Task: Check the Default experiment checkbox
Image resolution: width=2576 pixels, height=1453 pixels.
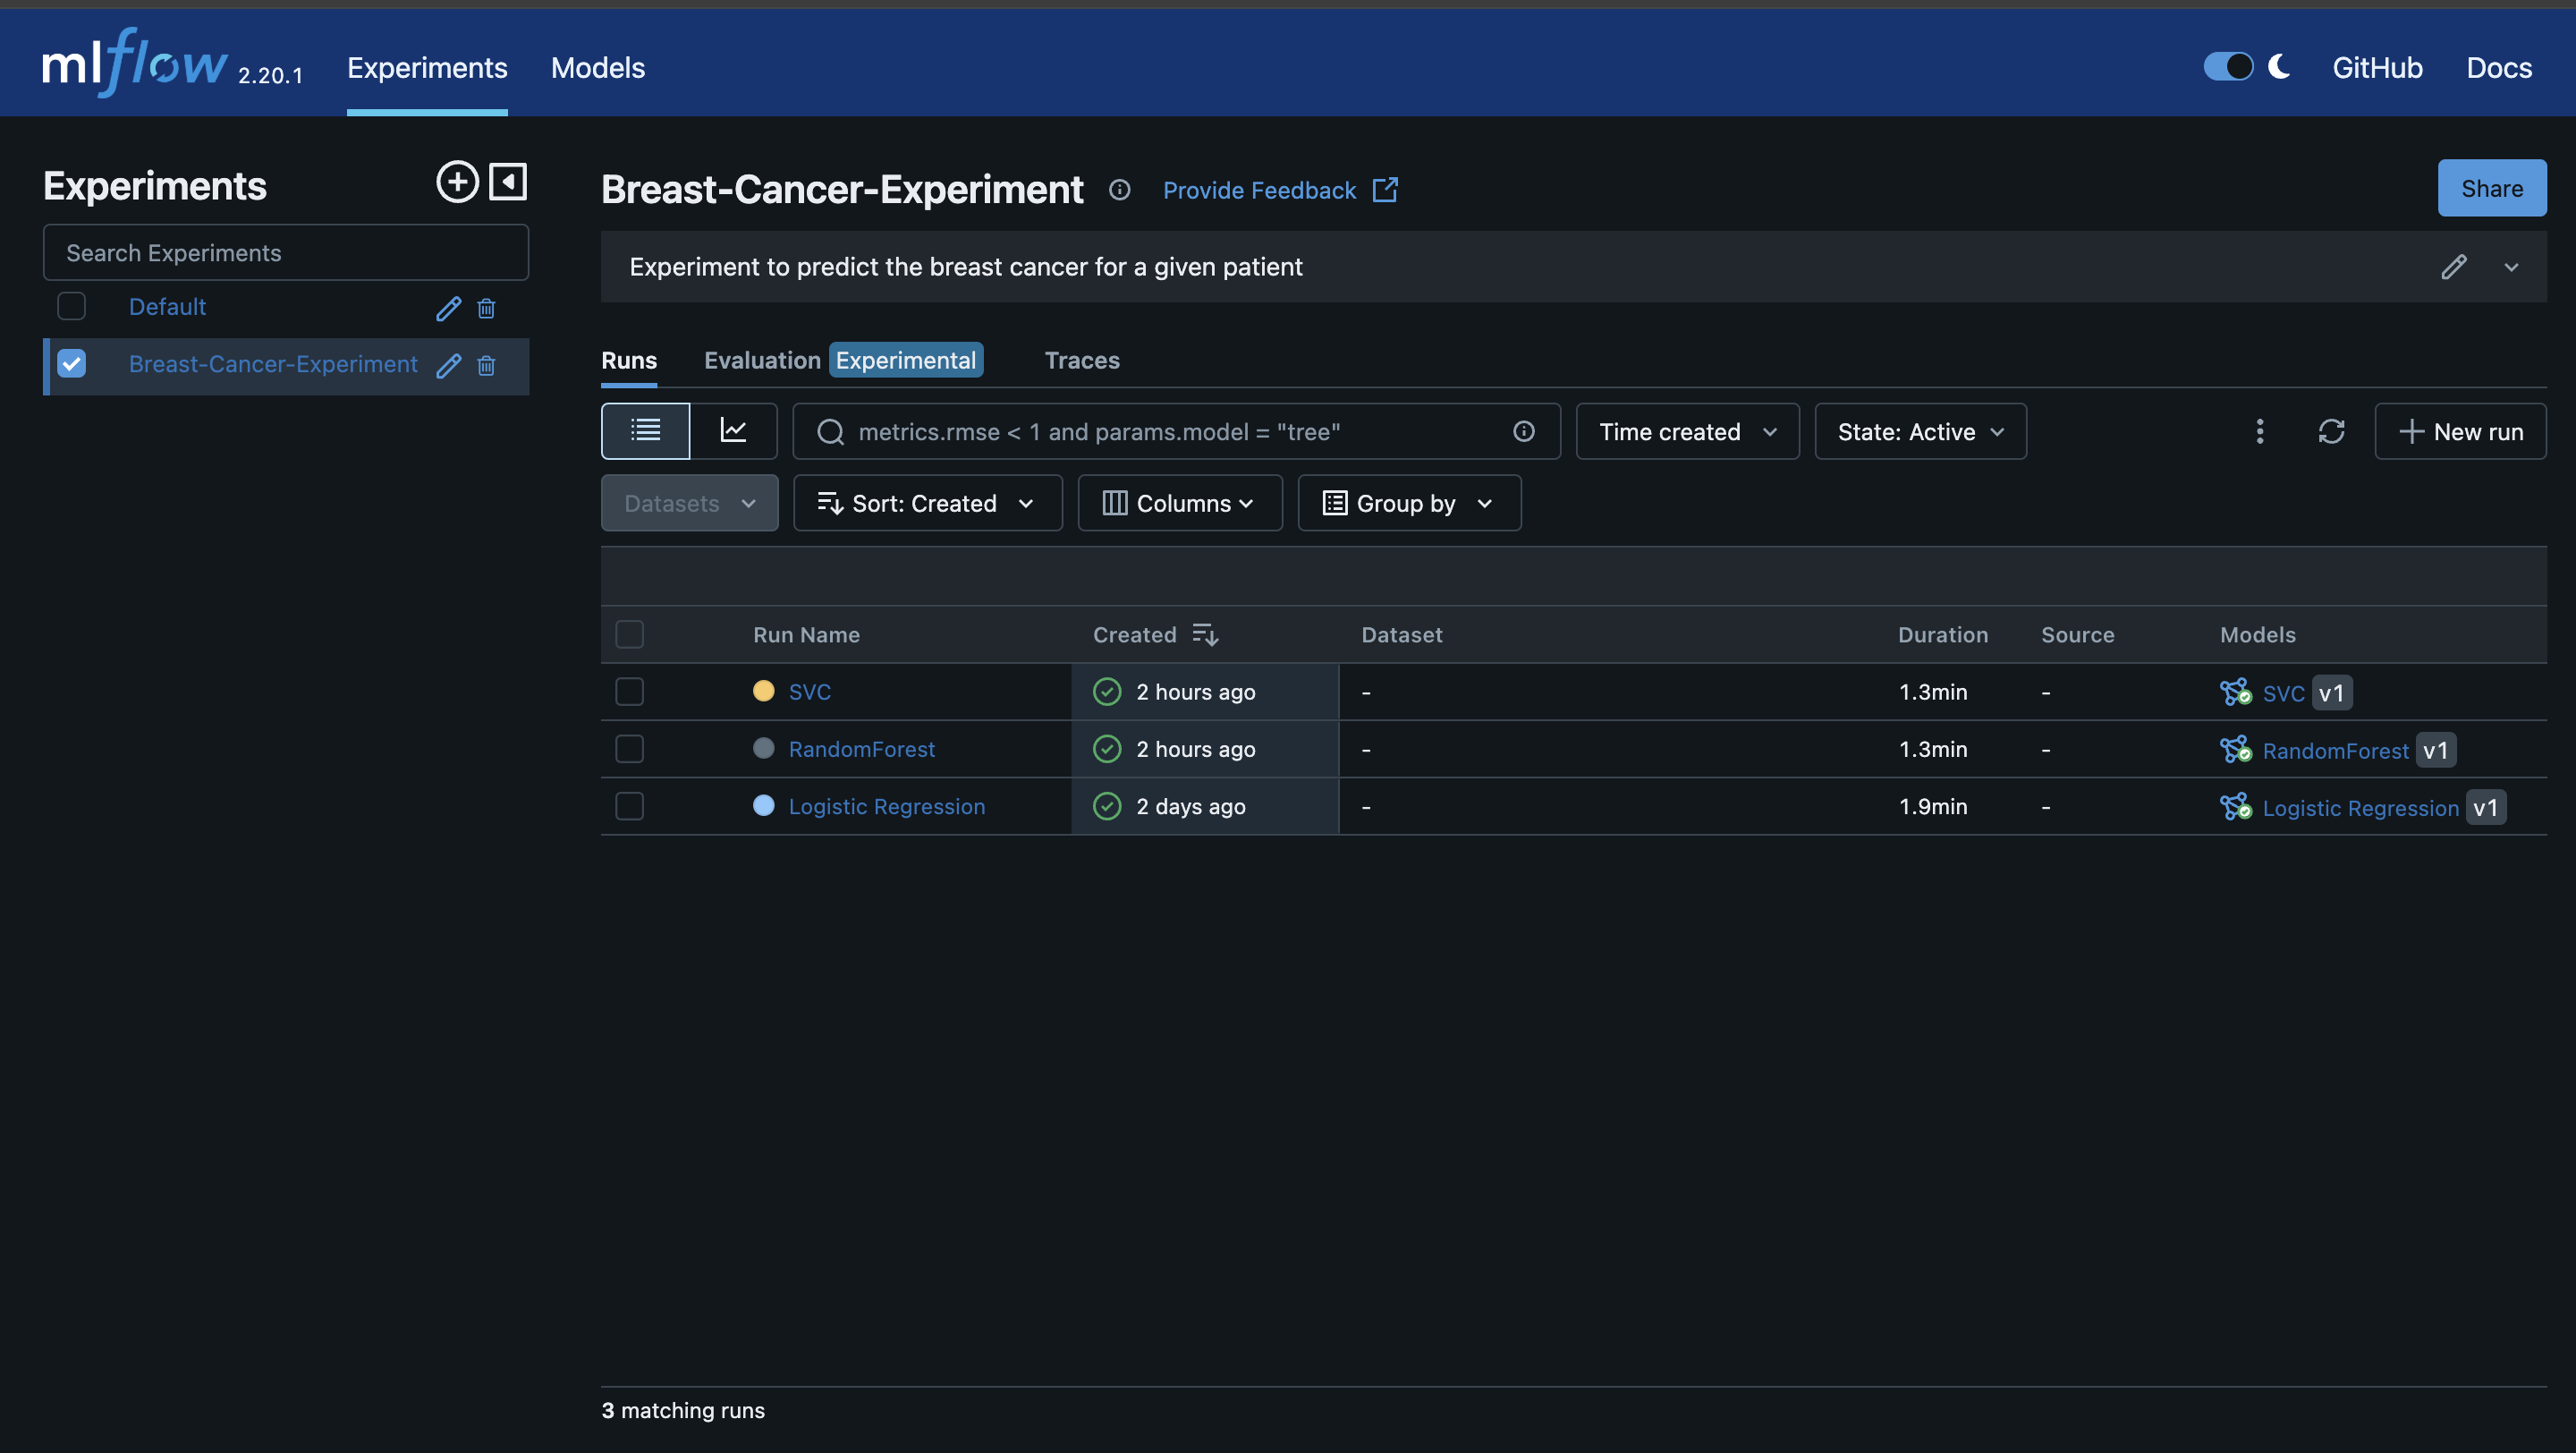Action: pyautogui.click(x=71, y=306)
